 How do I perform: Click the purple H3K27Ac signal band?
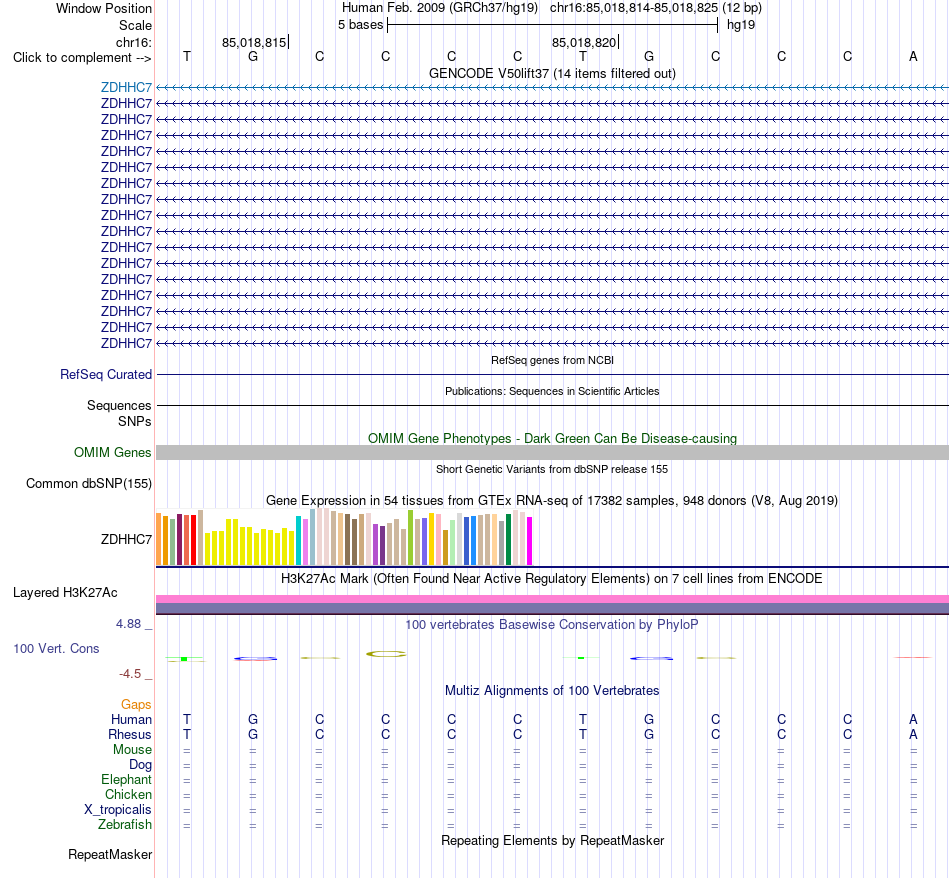pos(552,608)
